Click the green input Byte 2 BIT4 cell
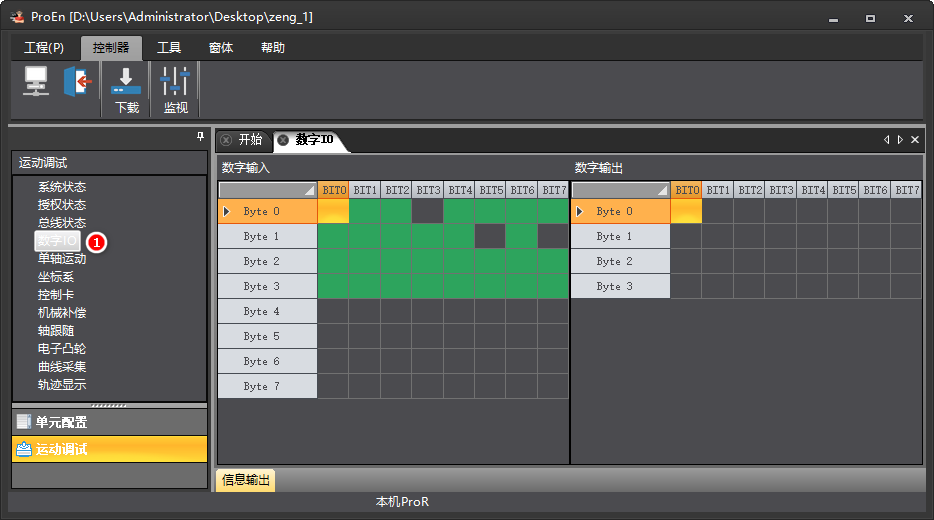This screenshot has height=520, width=934. point(459,261)
